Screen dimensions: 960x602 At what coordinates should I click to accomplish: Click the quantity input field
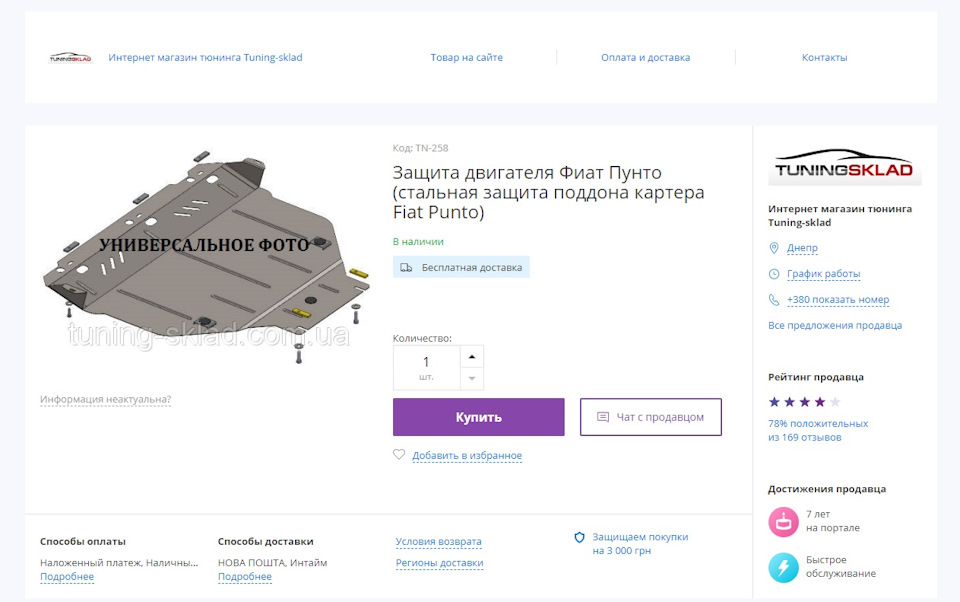(426, 367)
